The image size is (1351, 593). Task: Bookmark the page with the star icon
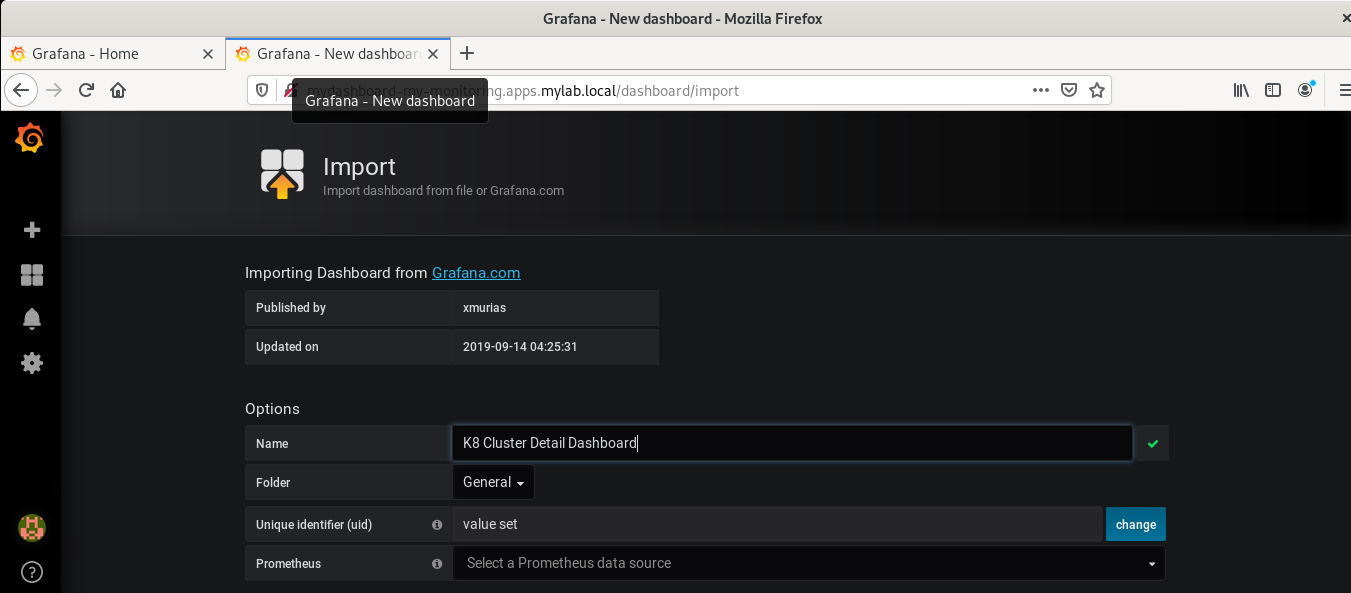[1096, 90]
